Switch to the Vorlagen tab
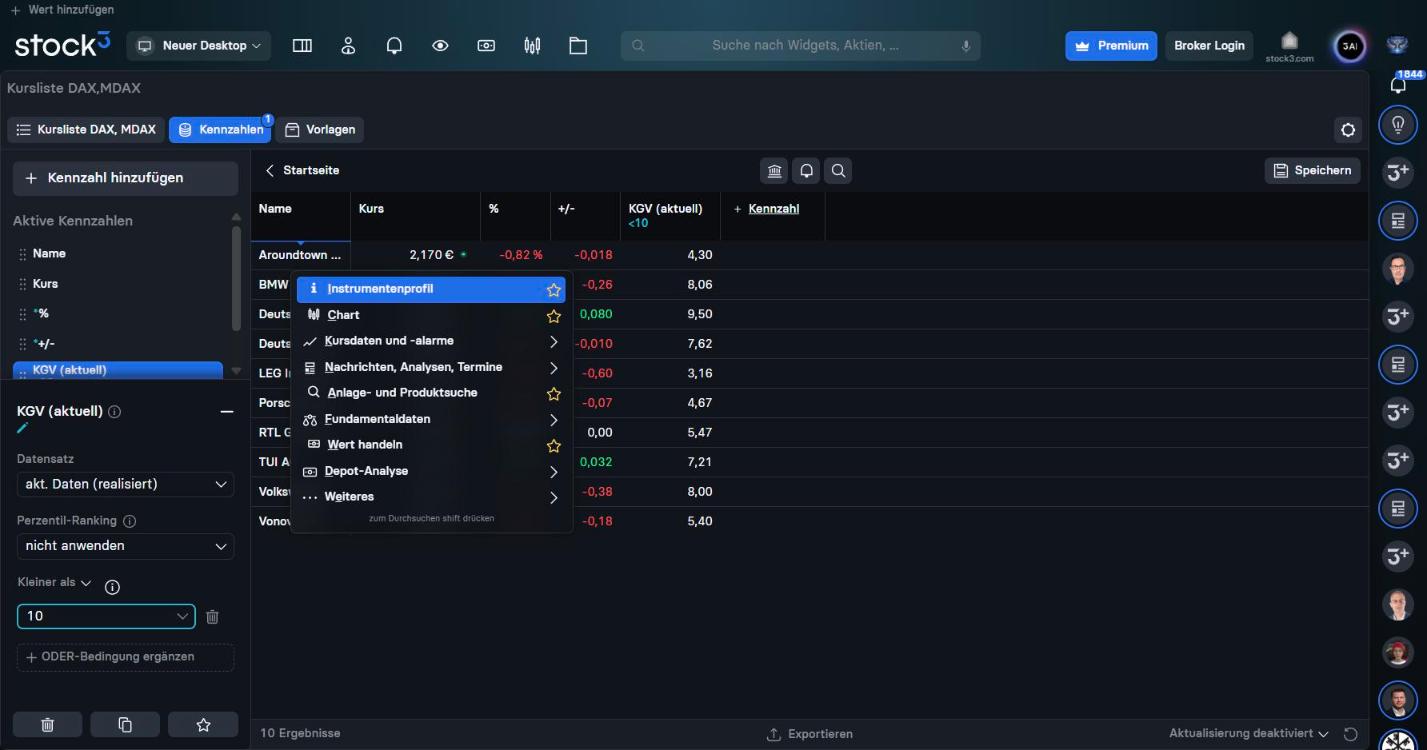Viewport: 1427px width, 750px height. click(x=320, y=130)
